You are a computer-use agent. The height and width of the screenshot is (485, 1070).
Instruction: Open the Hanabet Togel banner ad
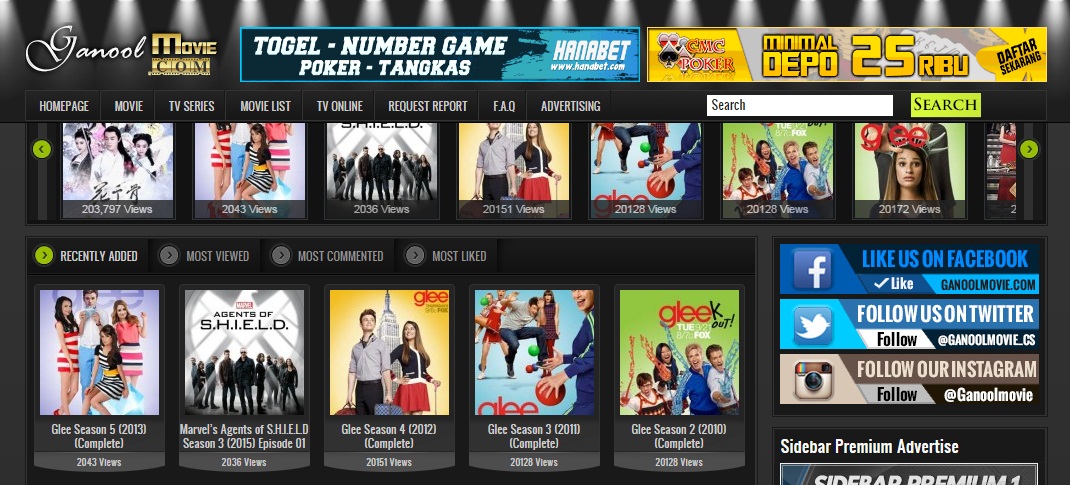[440, 55]
